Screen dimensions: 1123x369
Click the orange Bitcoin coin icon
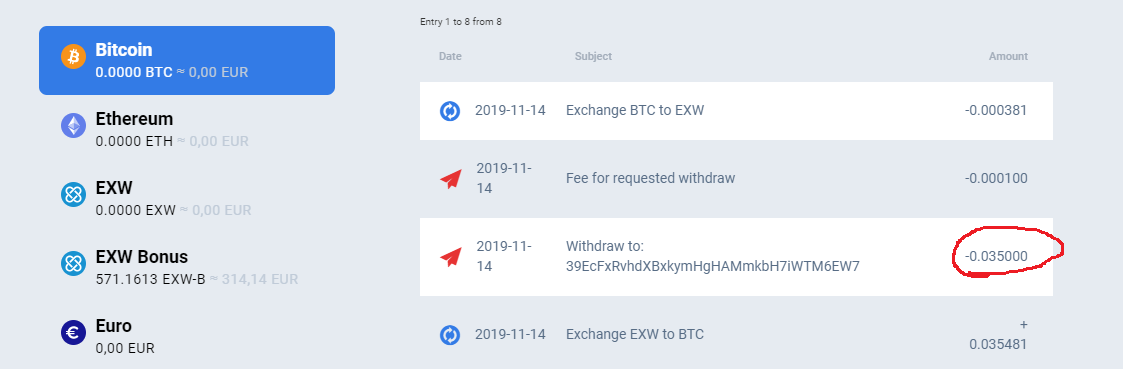click(73, 56)
